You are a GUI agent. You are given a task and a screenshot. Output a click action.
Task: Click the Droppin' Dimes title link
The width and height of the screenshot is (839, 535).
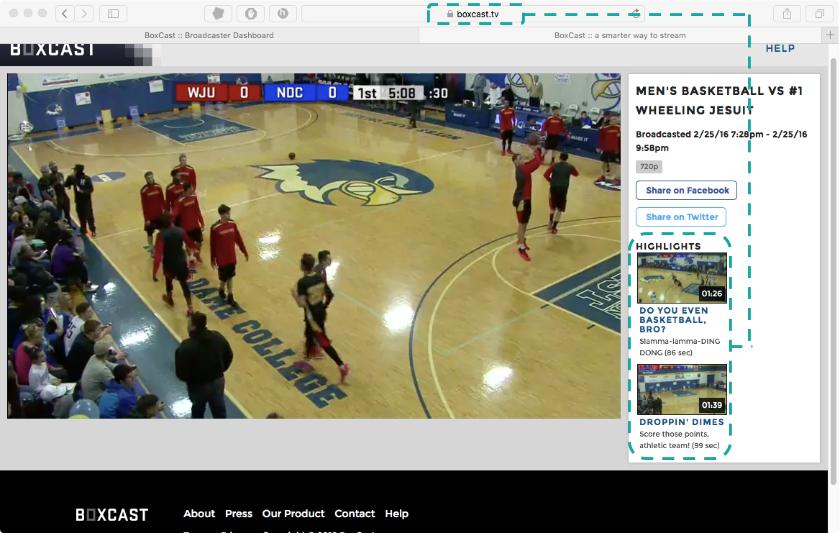pos(681,422)
